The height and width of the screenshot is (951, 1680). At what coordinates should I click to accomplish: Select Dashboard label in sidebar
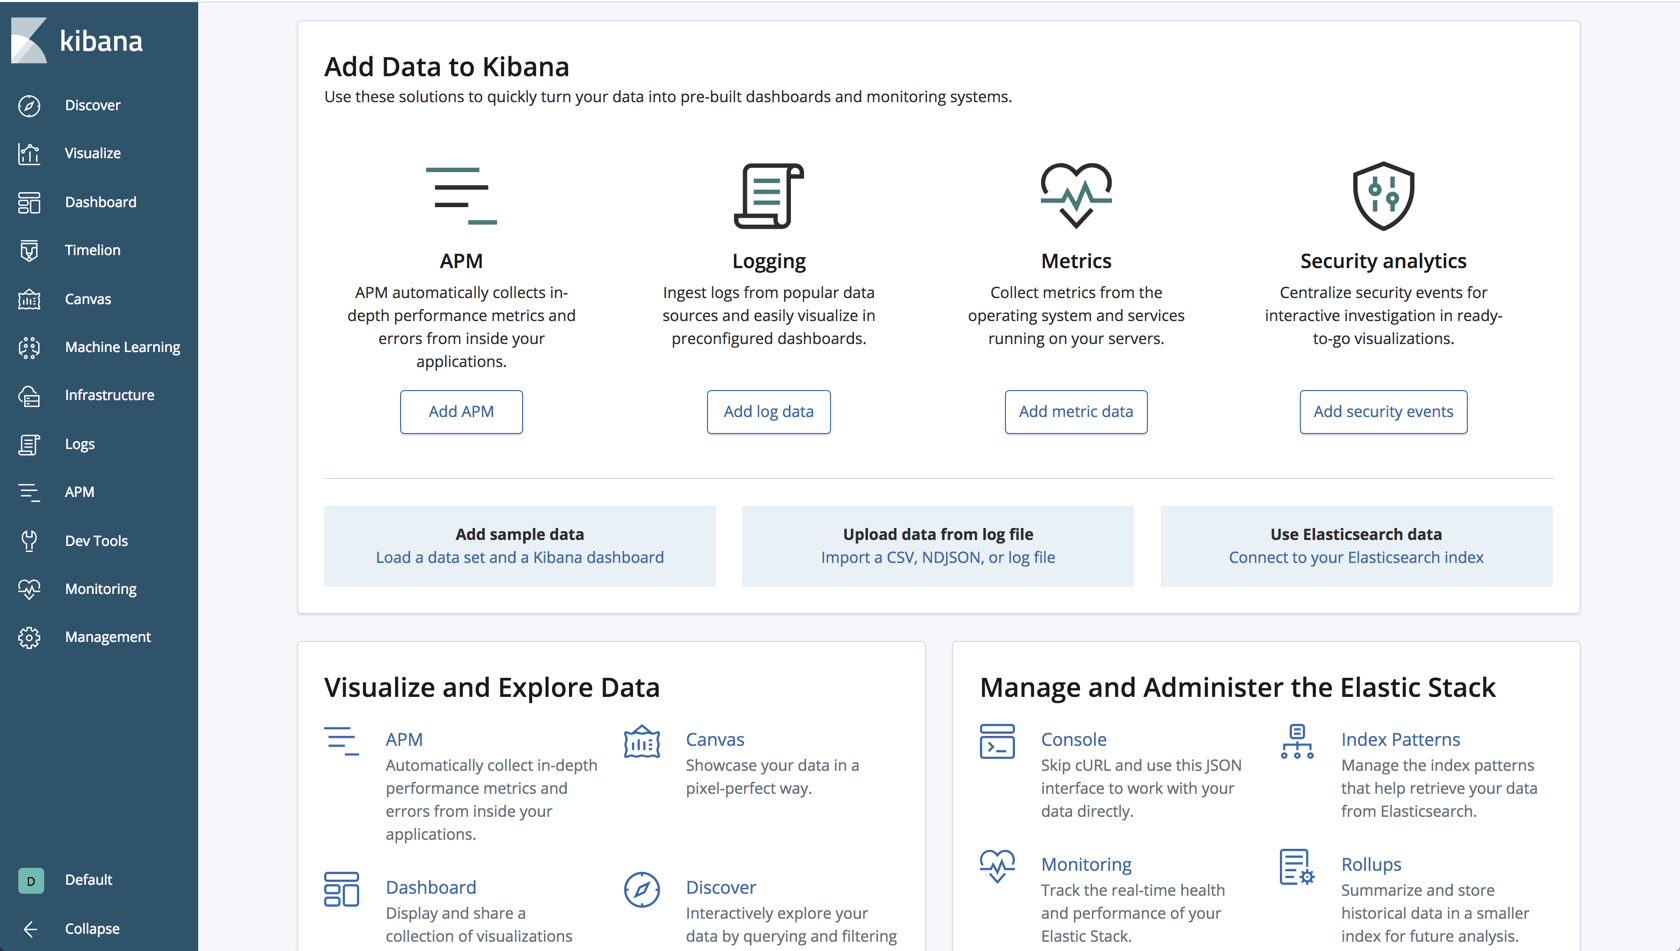pyautogui.click(x=101, y=202)
